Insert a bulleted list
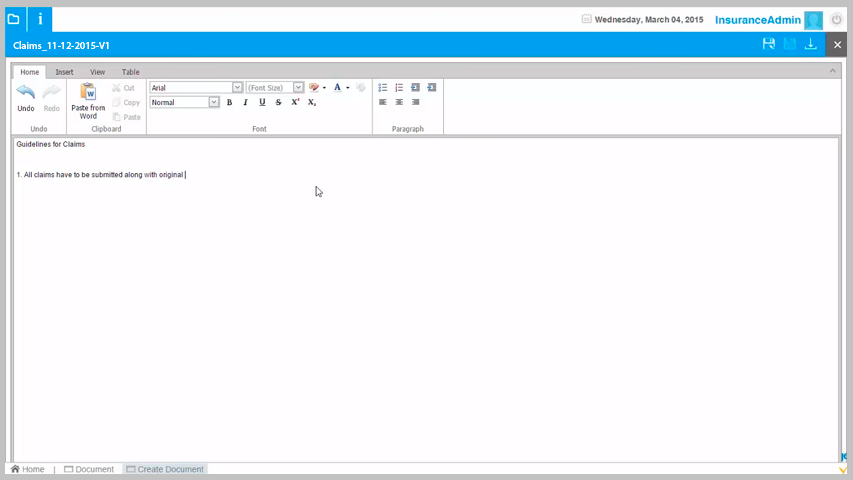Screen dimensions: 853x480 382,88
